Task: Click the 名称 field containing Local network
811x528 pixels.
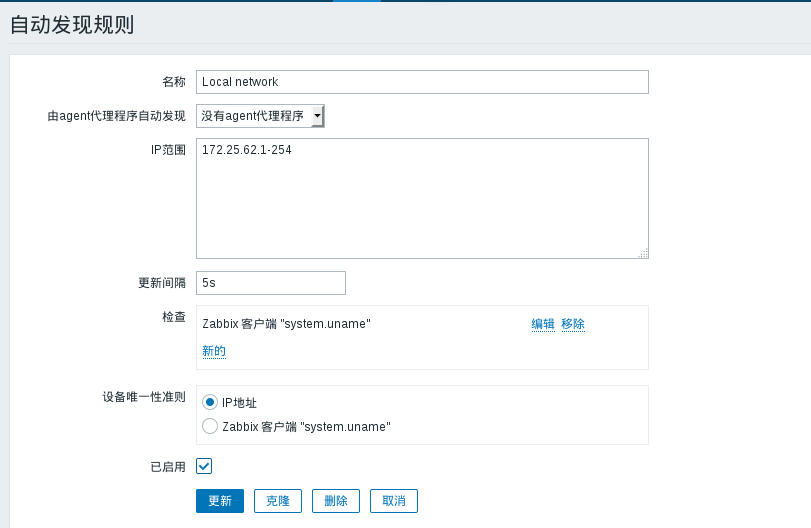Action: coord(422,82)
